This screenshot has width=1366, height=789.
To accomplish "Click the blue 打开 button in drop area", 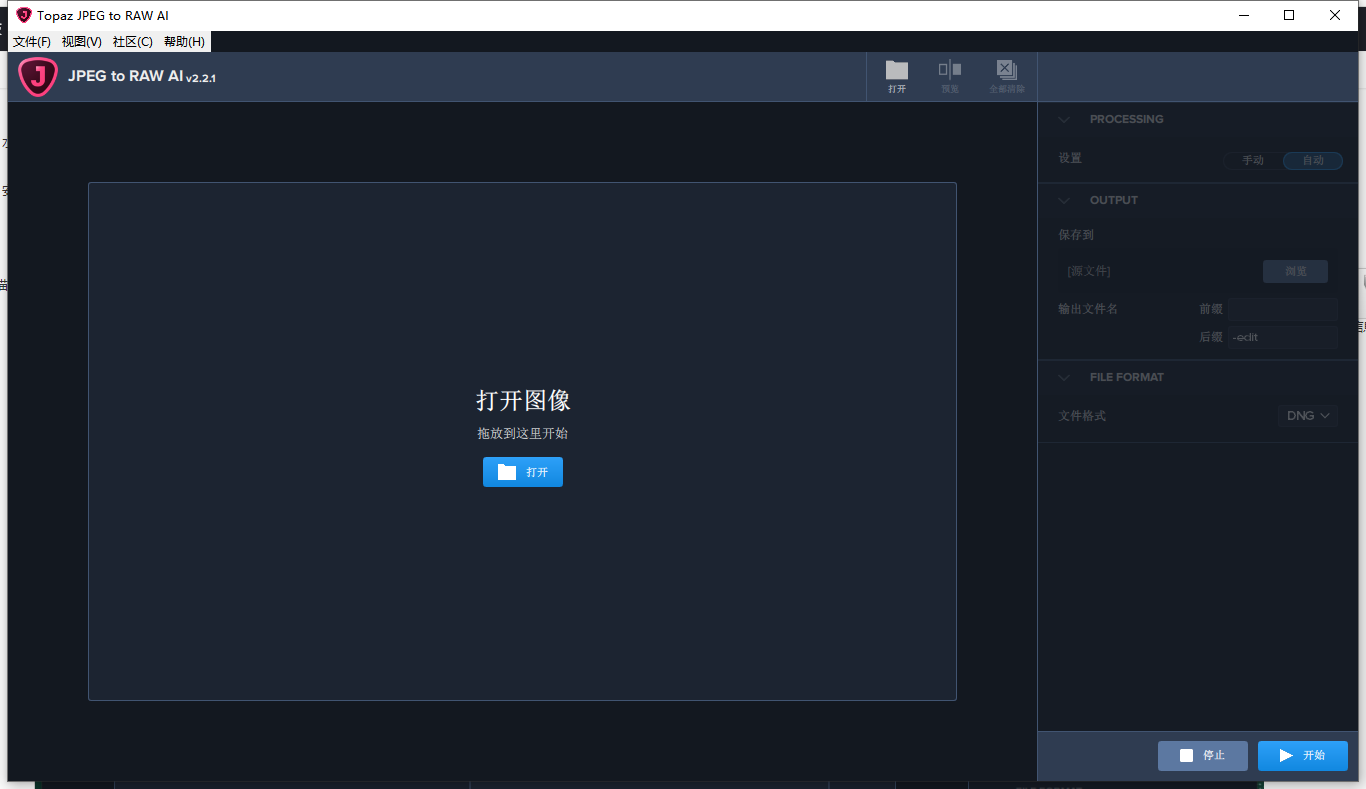I will 523,472.
